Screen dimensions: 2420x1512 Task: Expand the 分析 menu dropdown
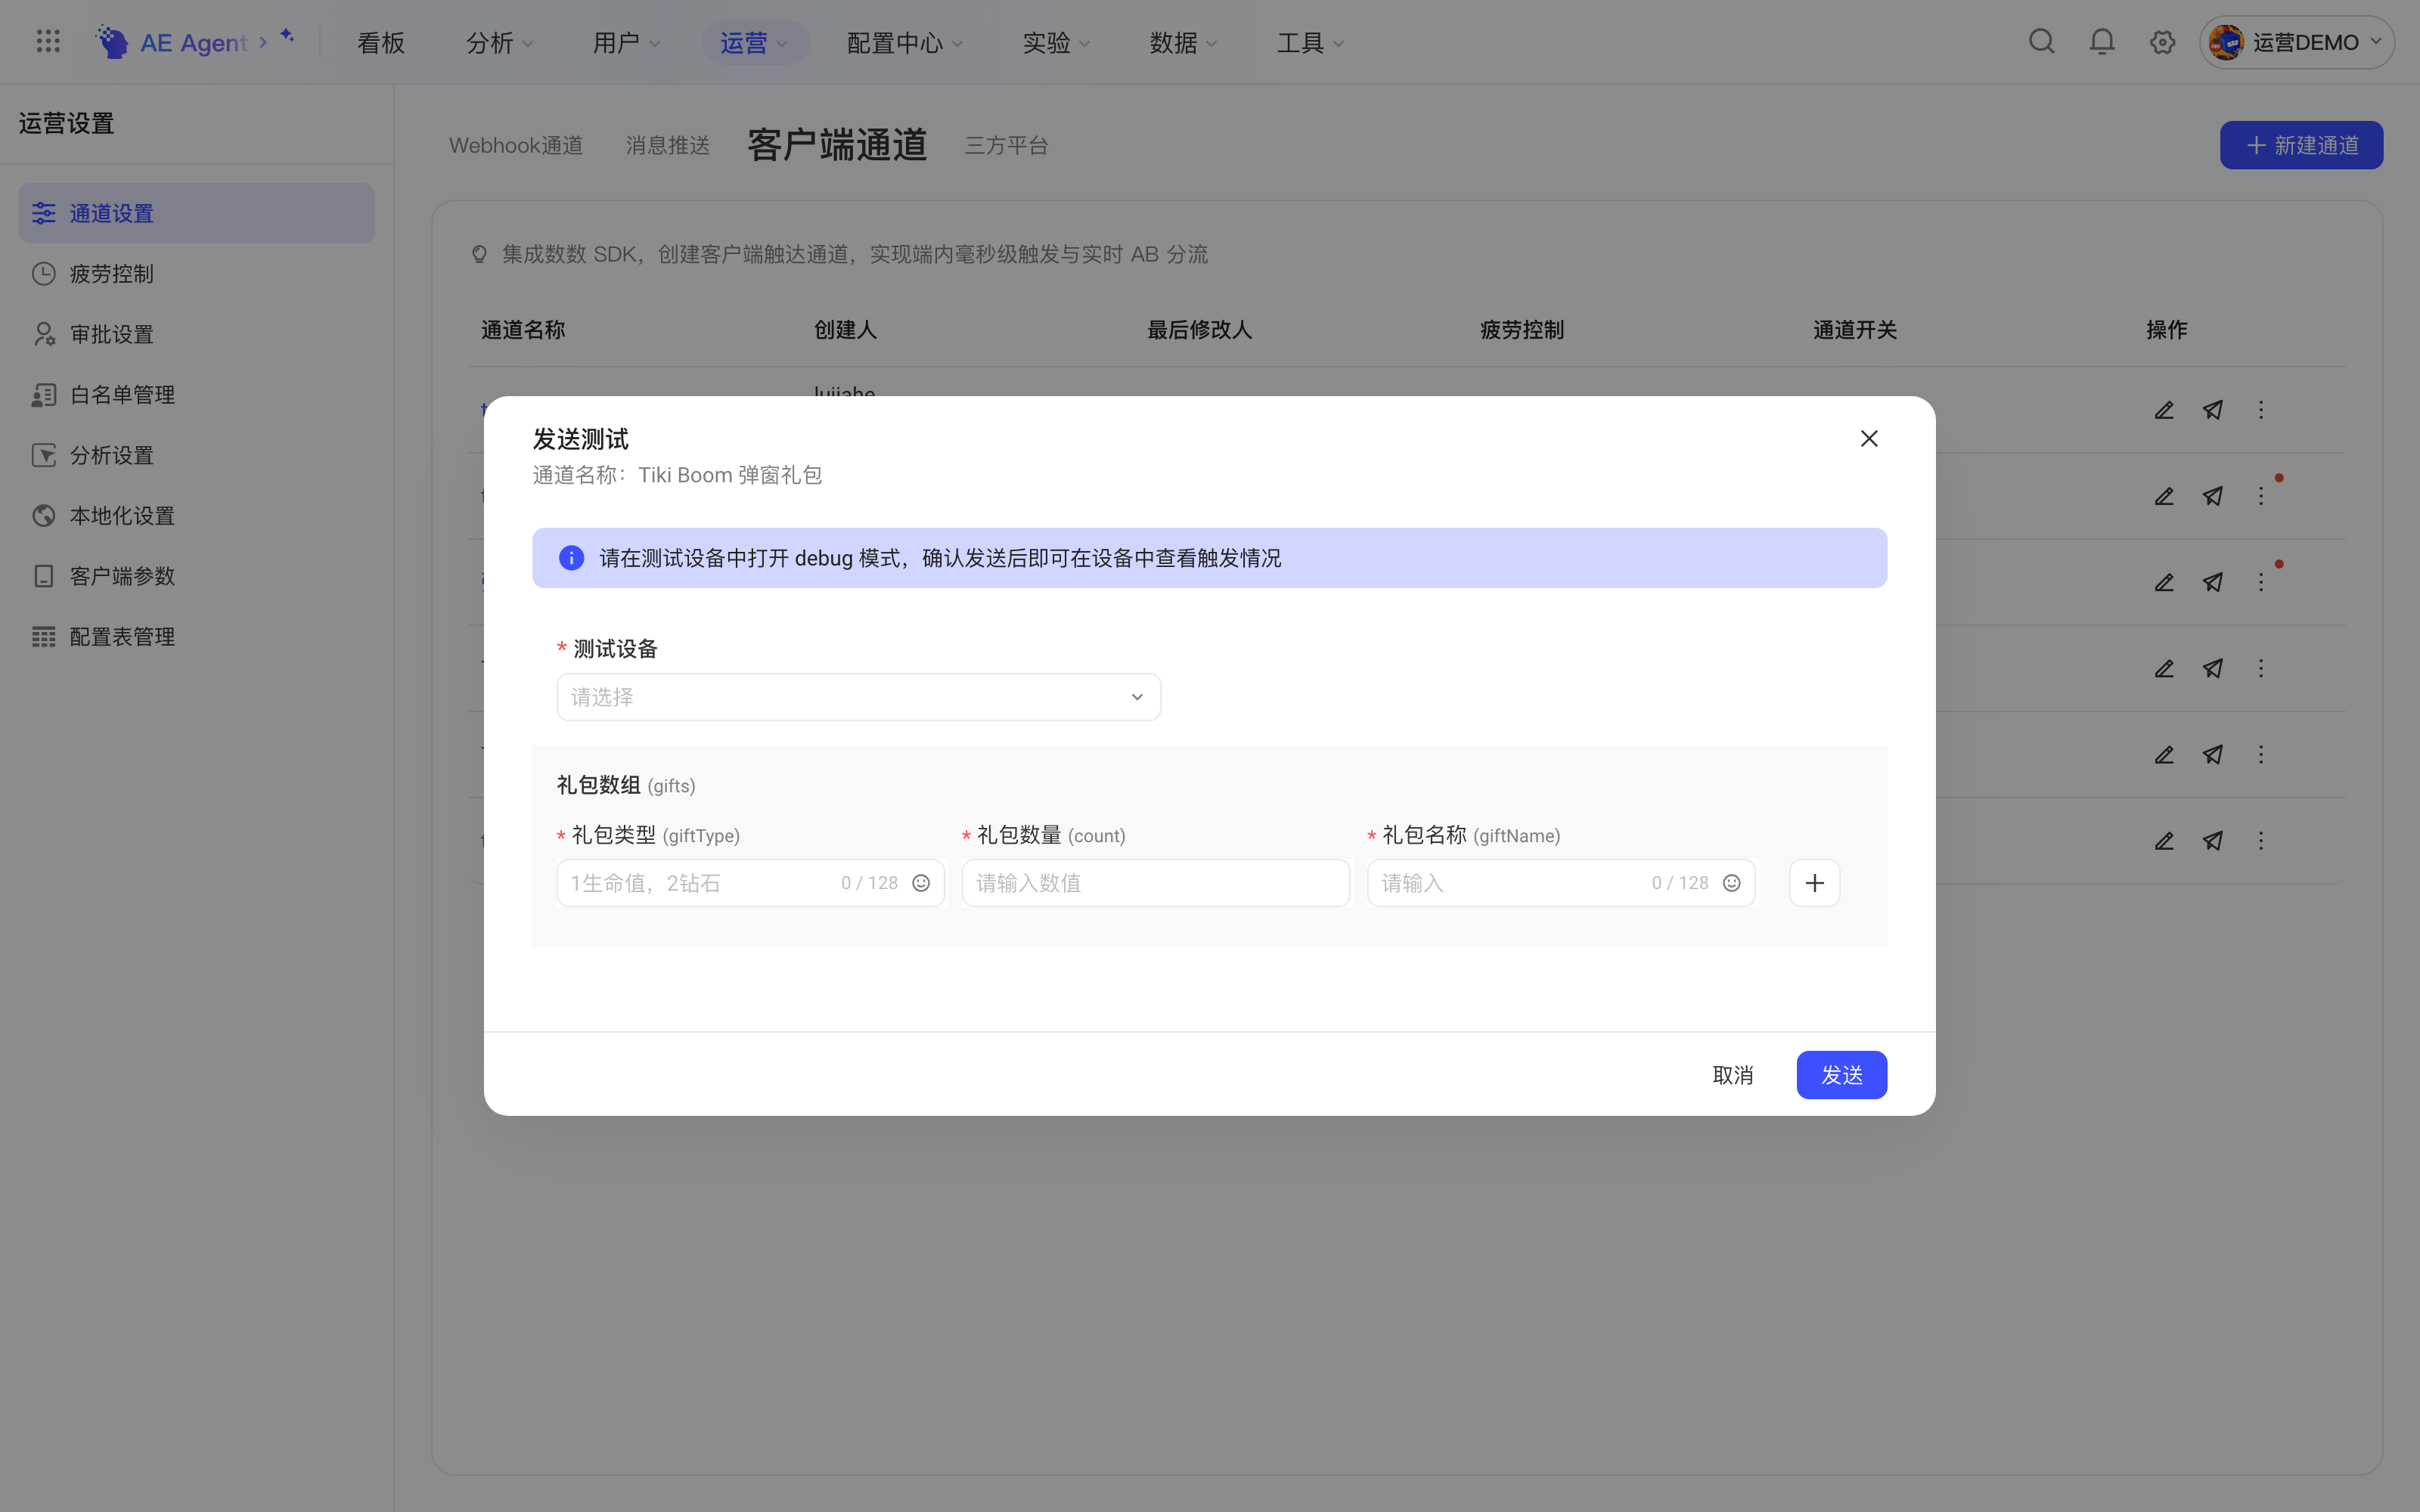point(499,42)
